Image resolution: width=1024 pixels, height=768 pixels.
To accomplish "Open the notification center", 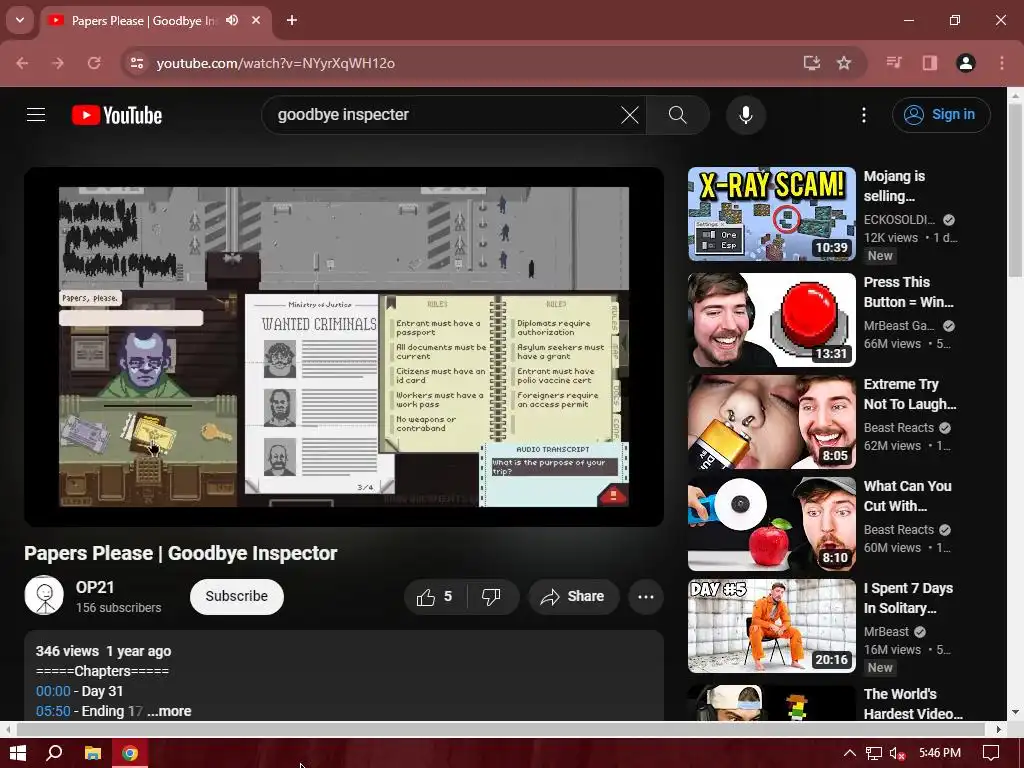I will [x=991, y=753].
